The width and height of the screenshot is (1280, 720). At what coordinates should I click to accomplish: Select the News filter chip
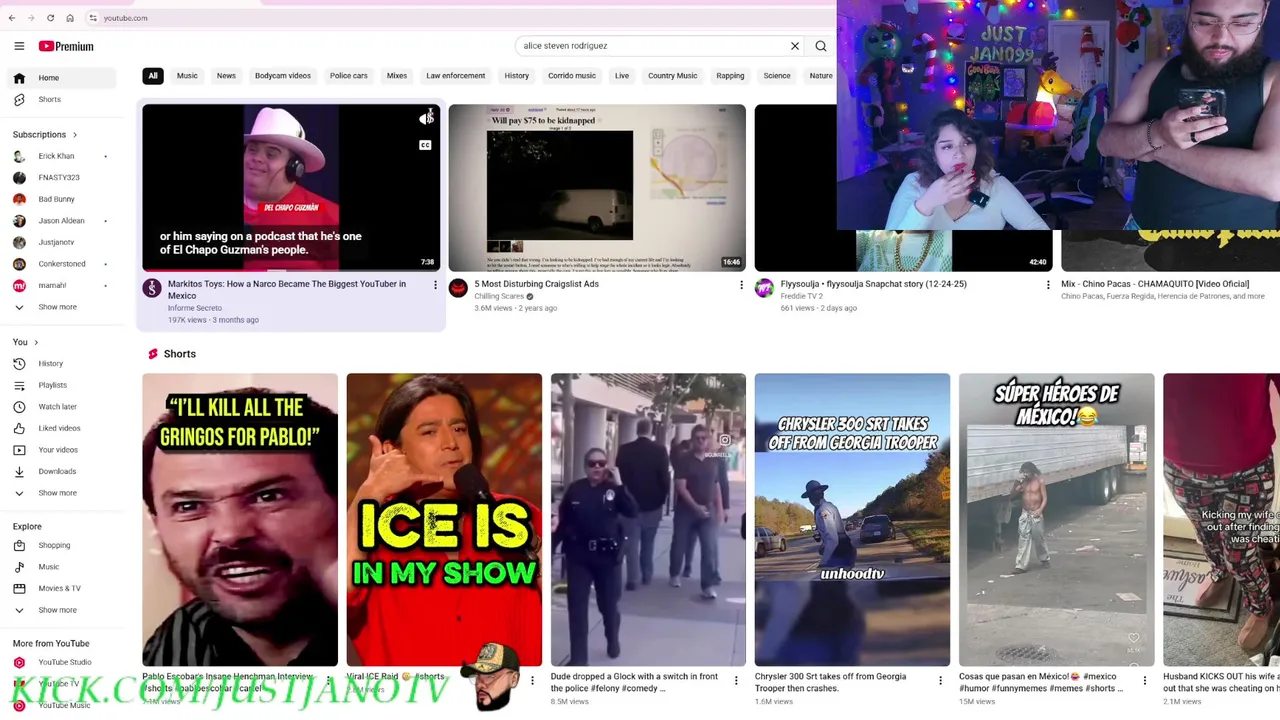click(x=226, y=76)
